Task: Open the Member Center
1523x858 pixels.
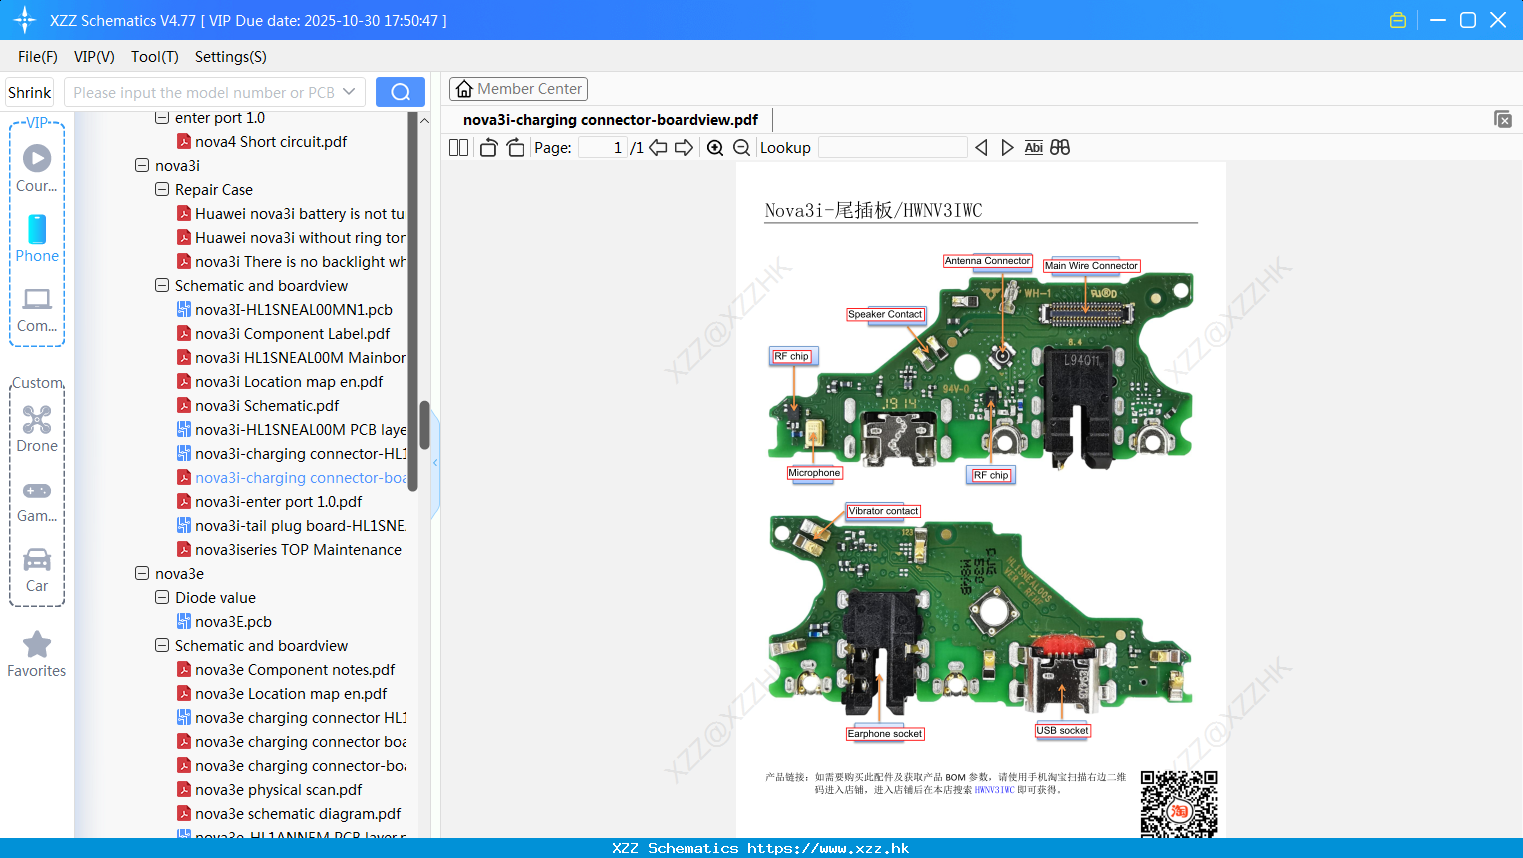Action: [x=518, y=89]
